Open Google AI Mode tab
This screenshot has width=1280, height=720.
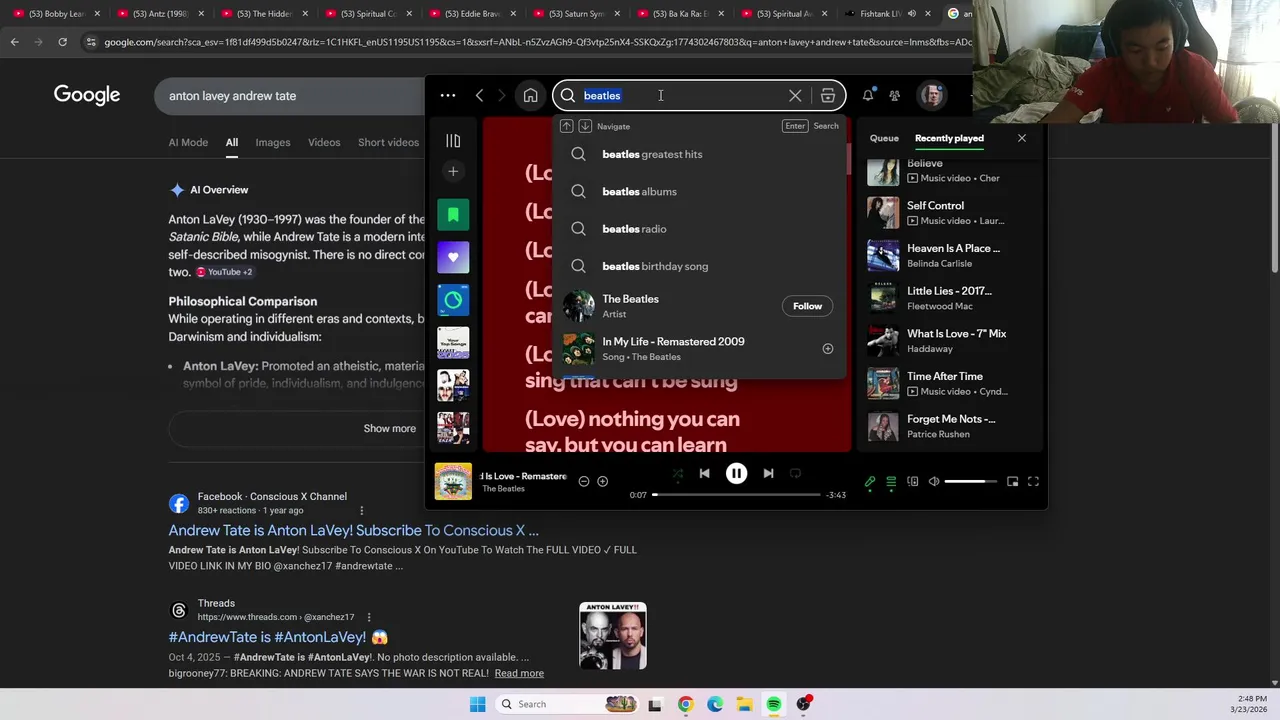coord(188,142)
